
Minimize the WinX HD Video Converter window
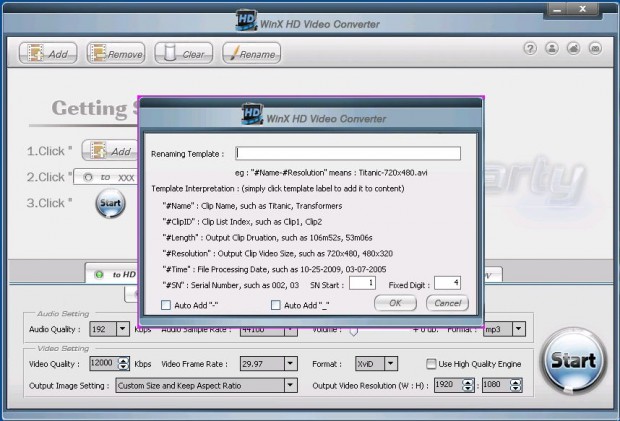(558, 9)
